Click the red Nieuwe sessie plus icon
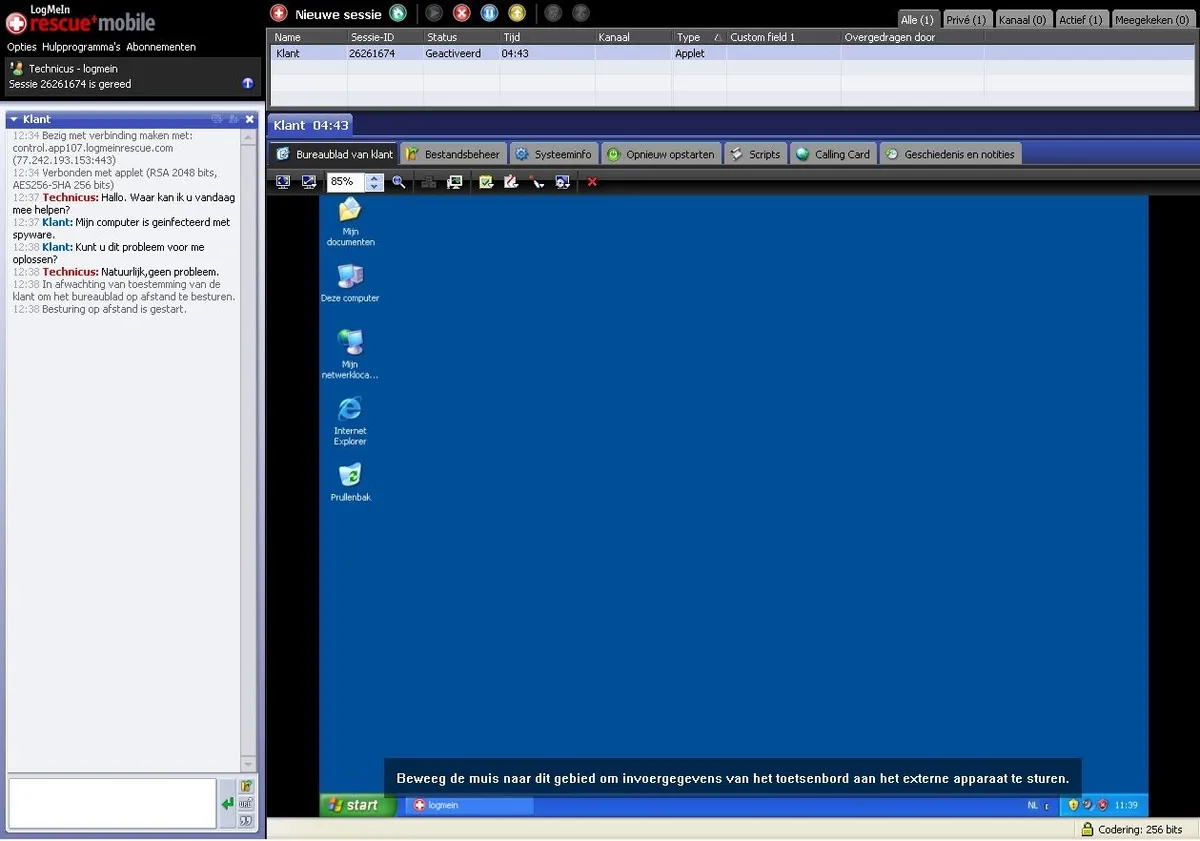Viewport: 1200px width, 841px height. 279,14
